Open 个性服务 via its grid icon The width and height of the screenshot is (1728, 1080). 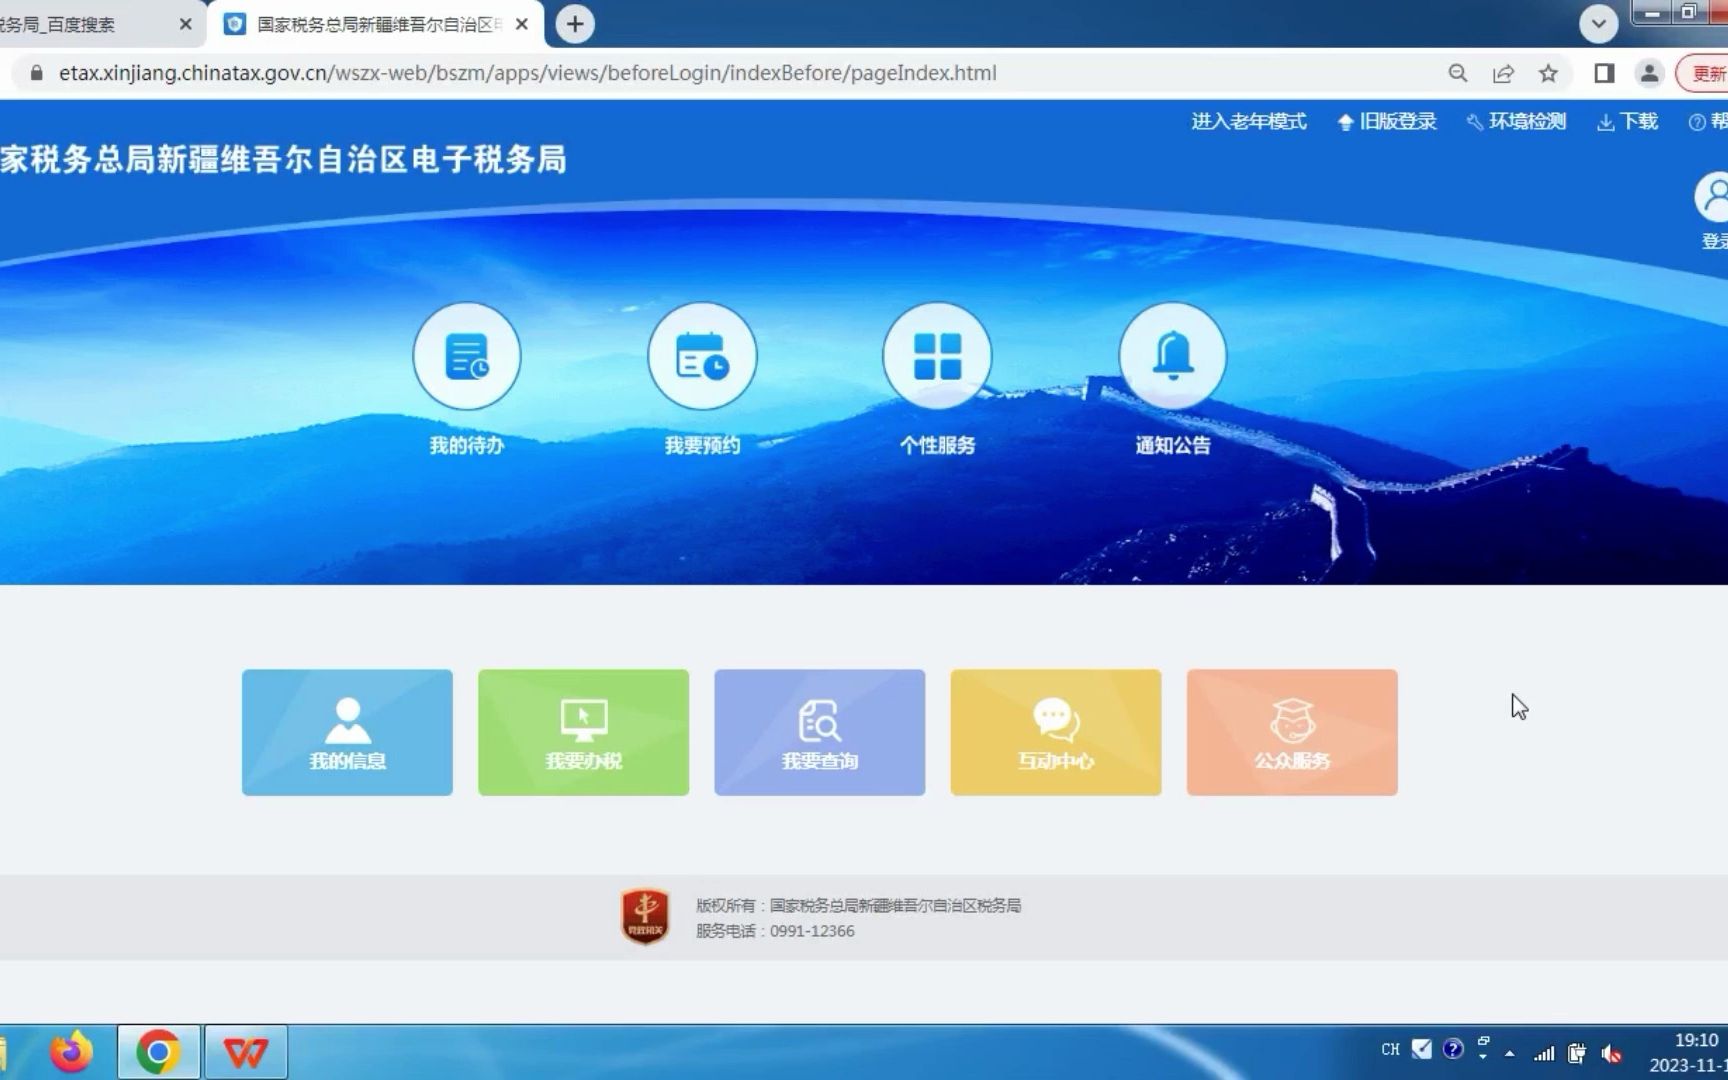(937, 355)
